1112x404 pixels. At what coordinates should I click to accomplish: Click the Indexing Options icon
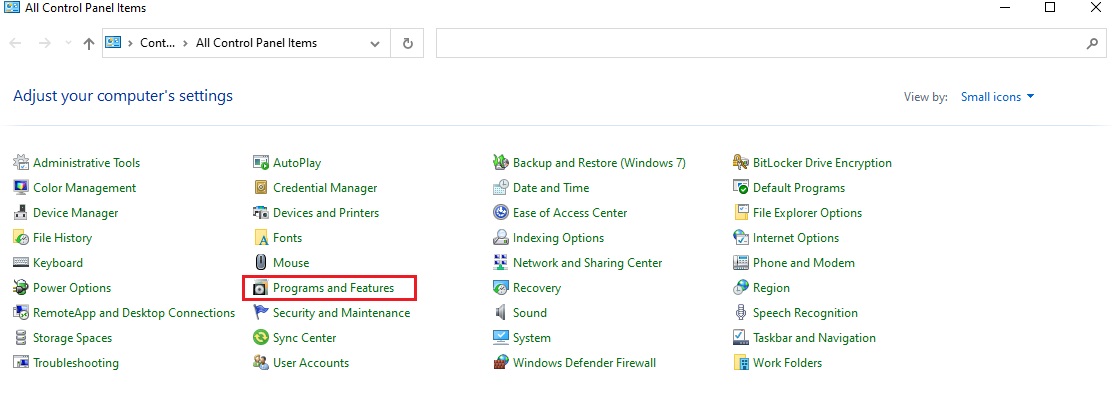[501, 238]
